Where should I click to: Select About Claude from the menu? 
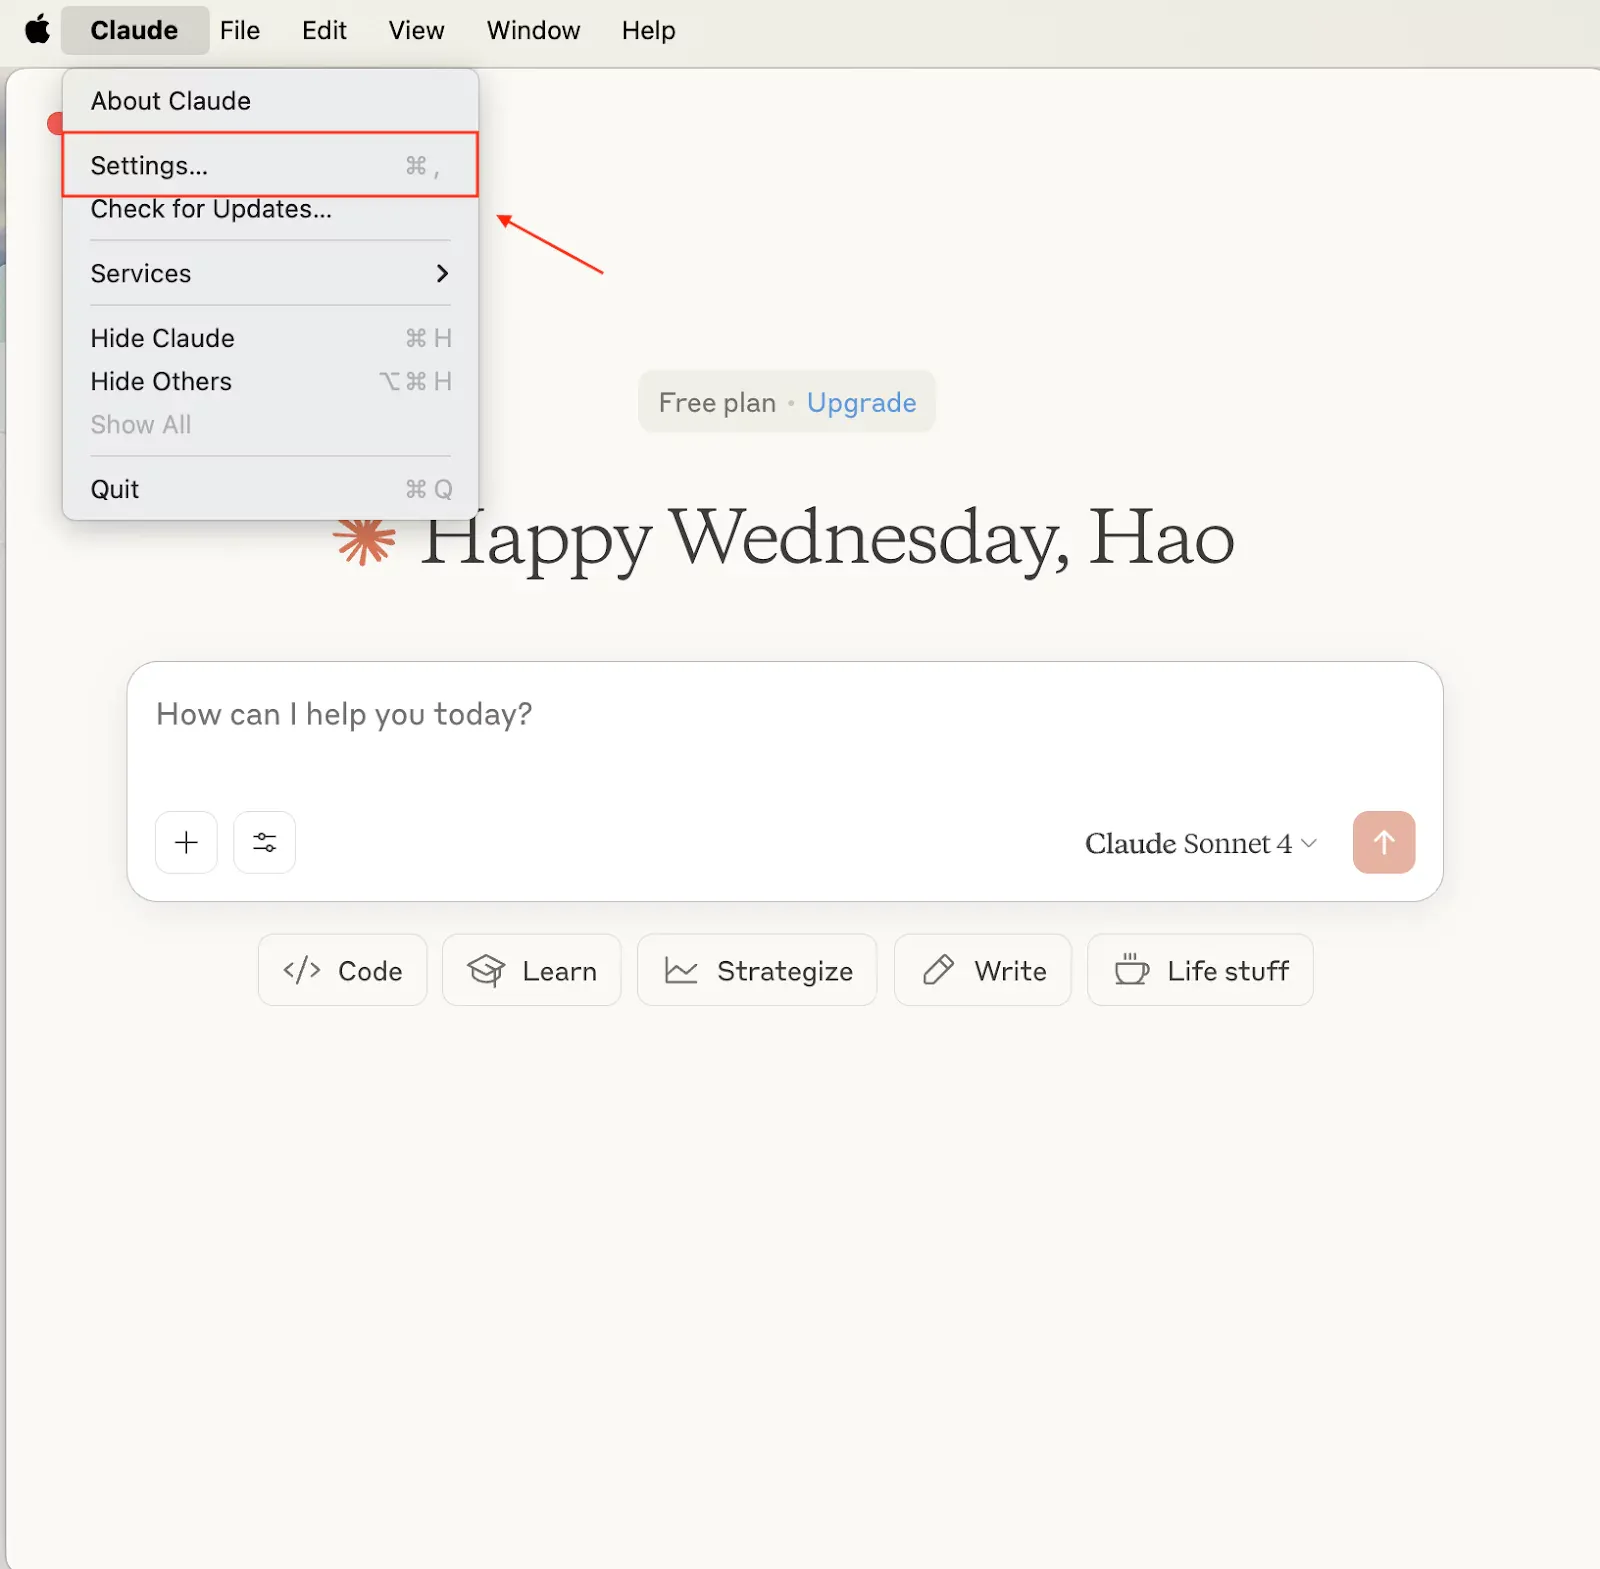click(270, 101)
